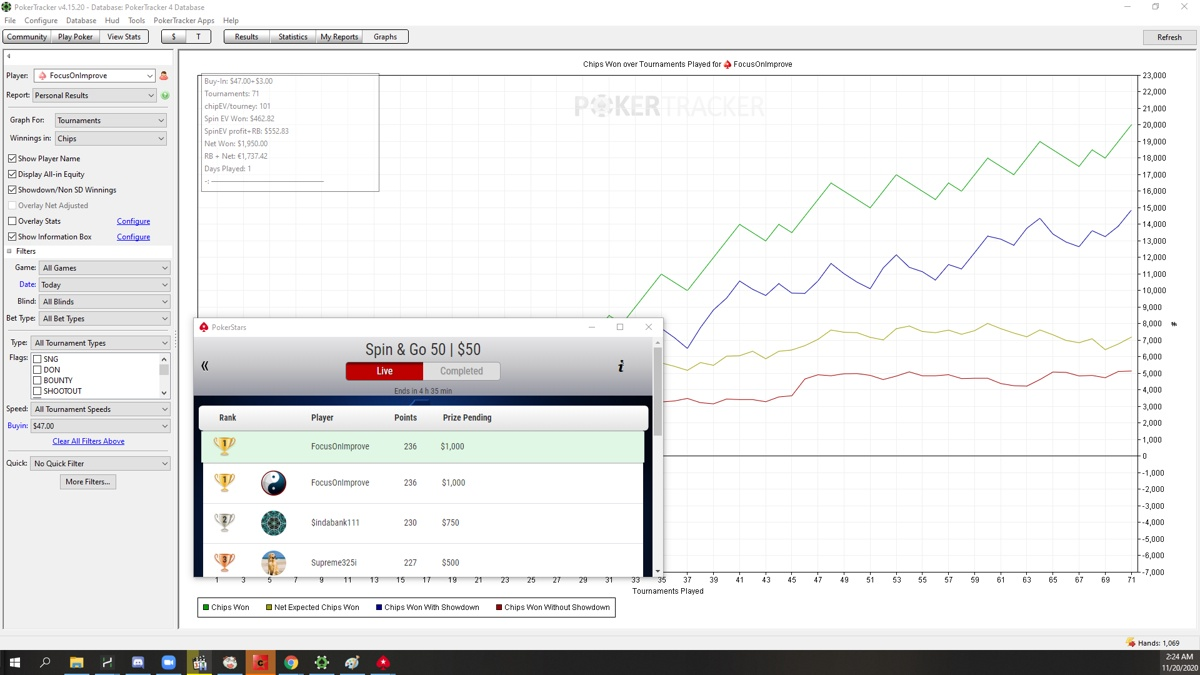Toggle Show Information Box checkbox
This screenshot has height=675, width=1200.
pyautogui.click(x=12, y=237)
